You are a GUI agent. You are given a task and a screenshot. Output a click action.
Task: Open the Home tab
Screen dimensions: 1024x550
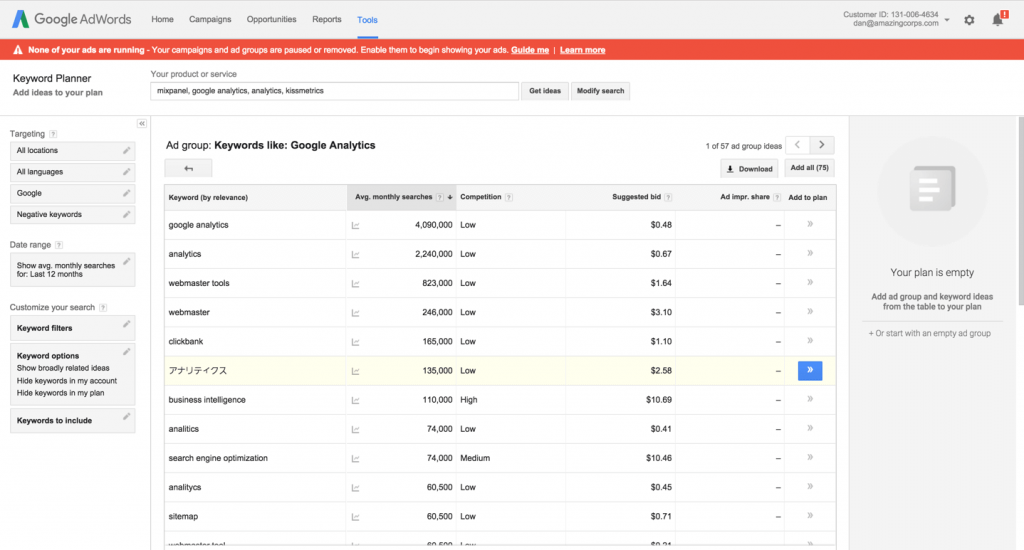pos(163,20)
